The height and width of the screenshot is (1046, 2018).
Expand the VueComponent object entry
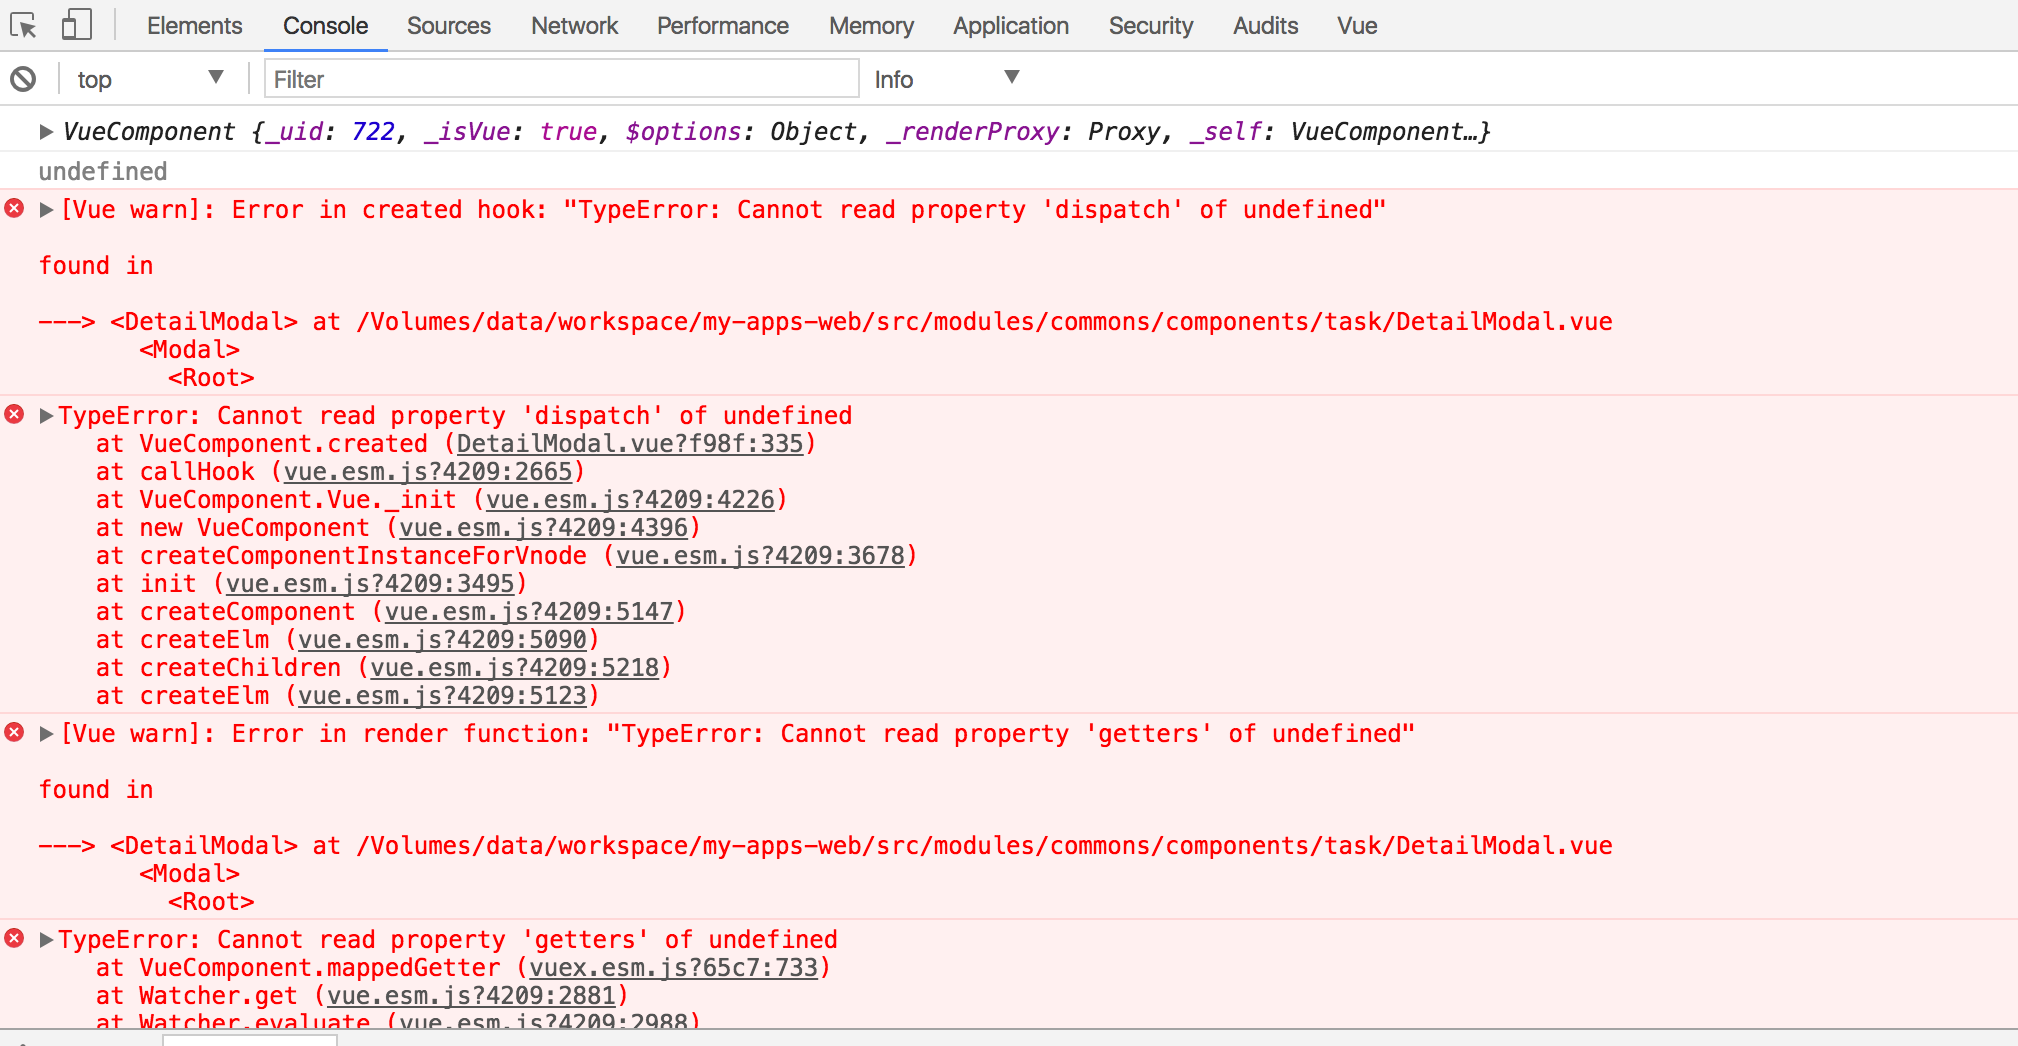(45, 131)
